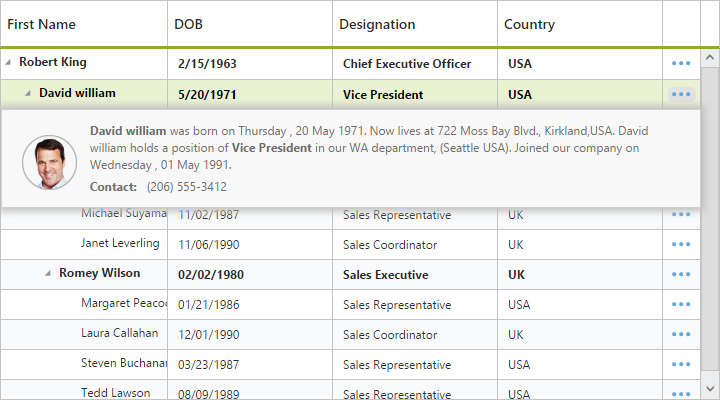Screen dimensions: 720x400
Task: Click the ellipsis icon in David william row
Action: pos(681,94)
